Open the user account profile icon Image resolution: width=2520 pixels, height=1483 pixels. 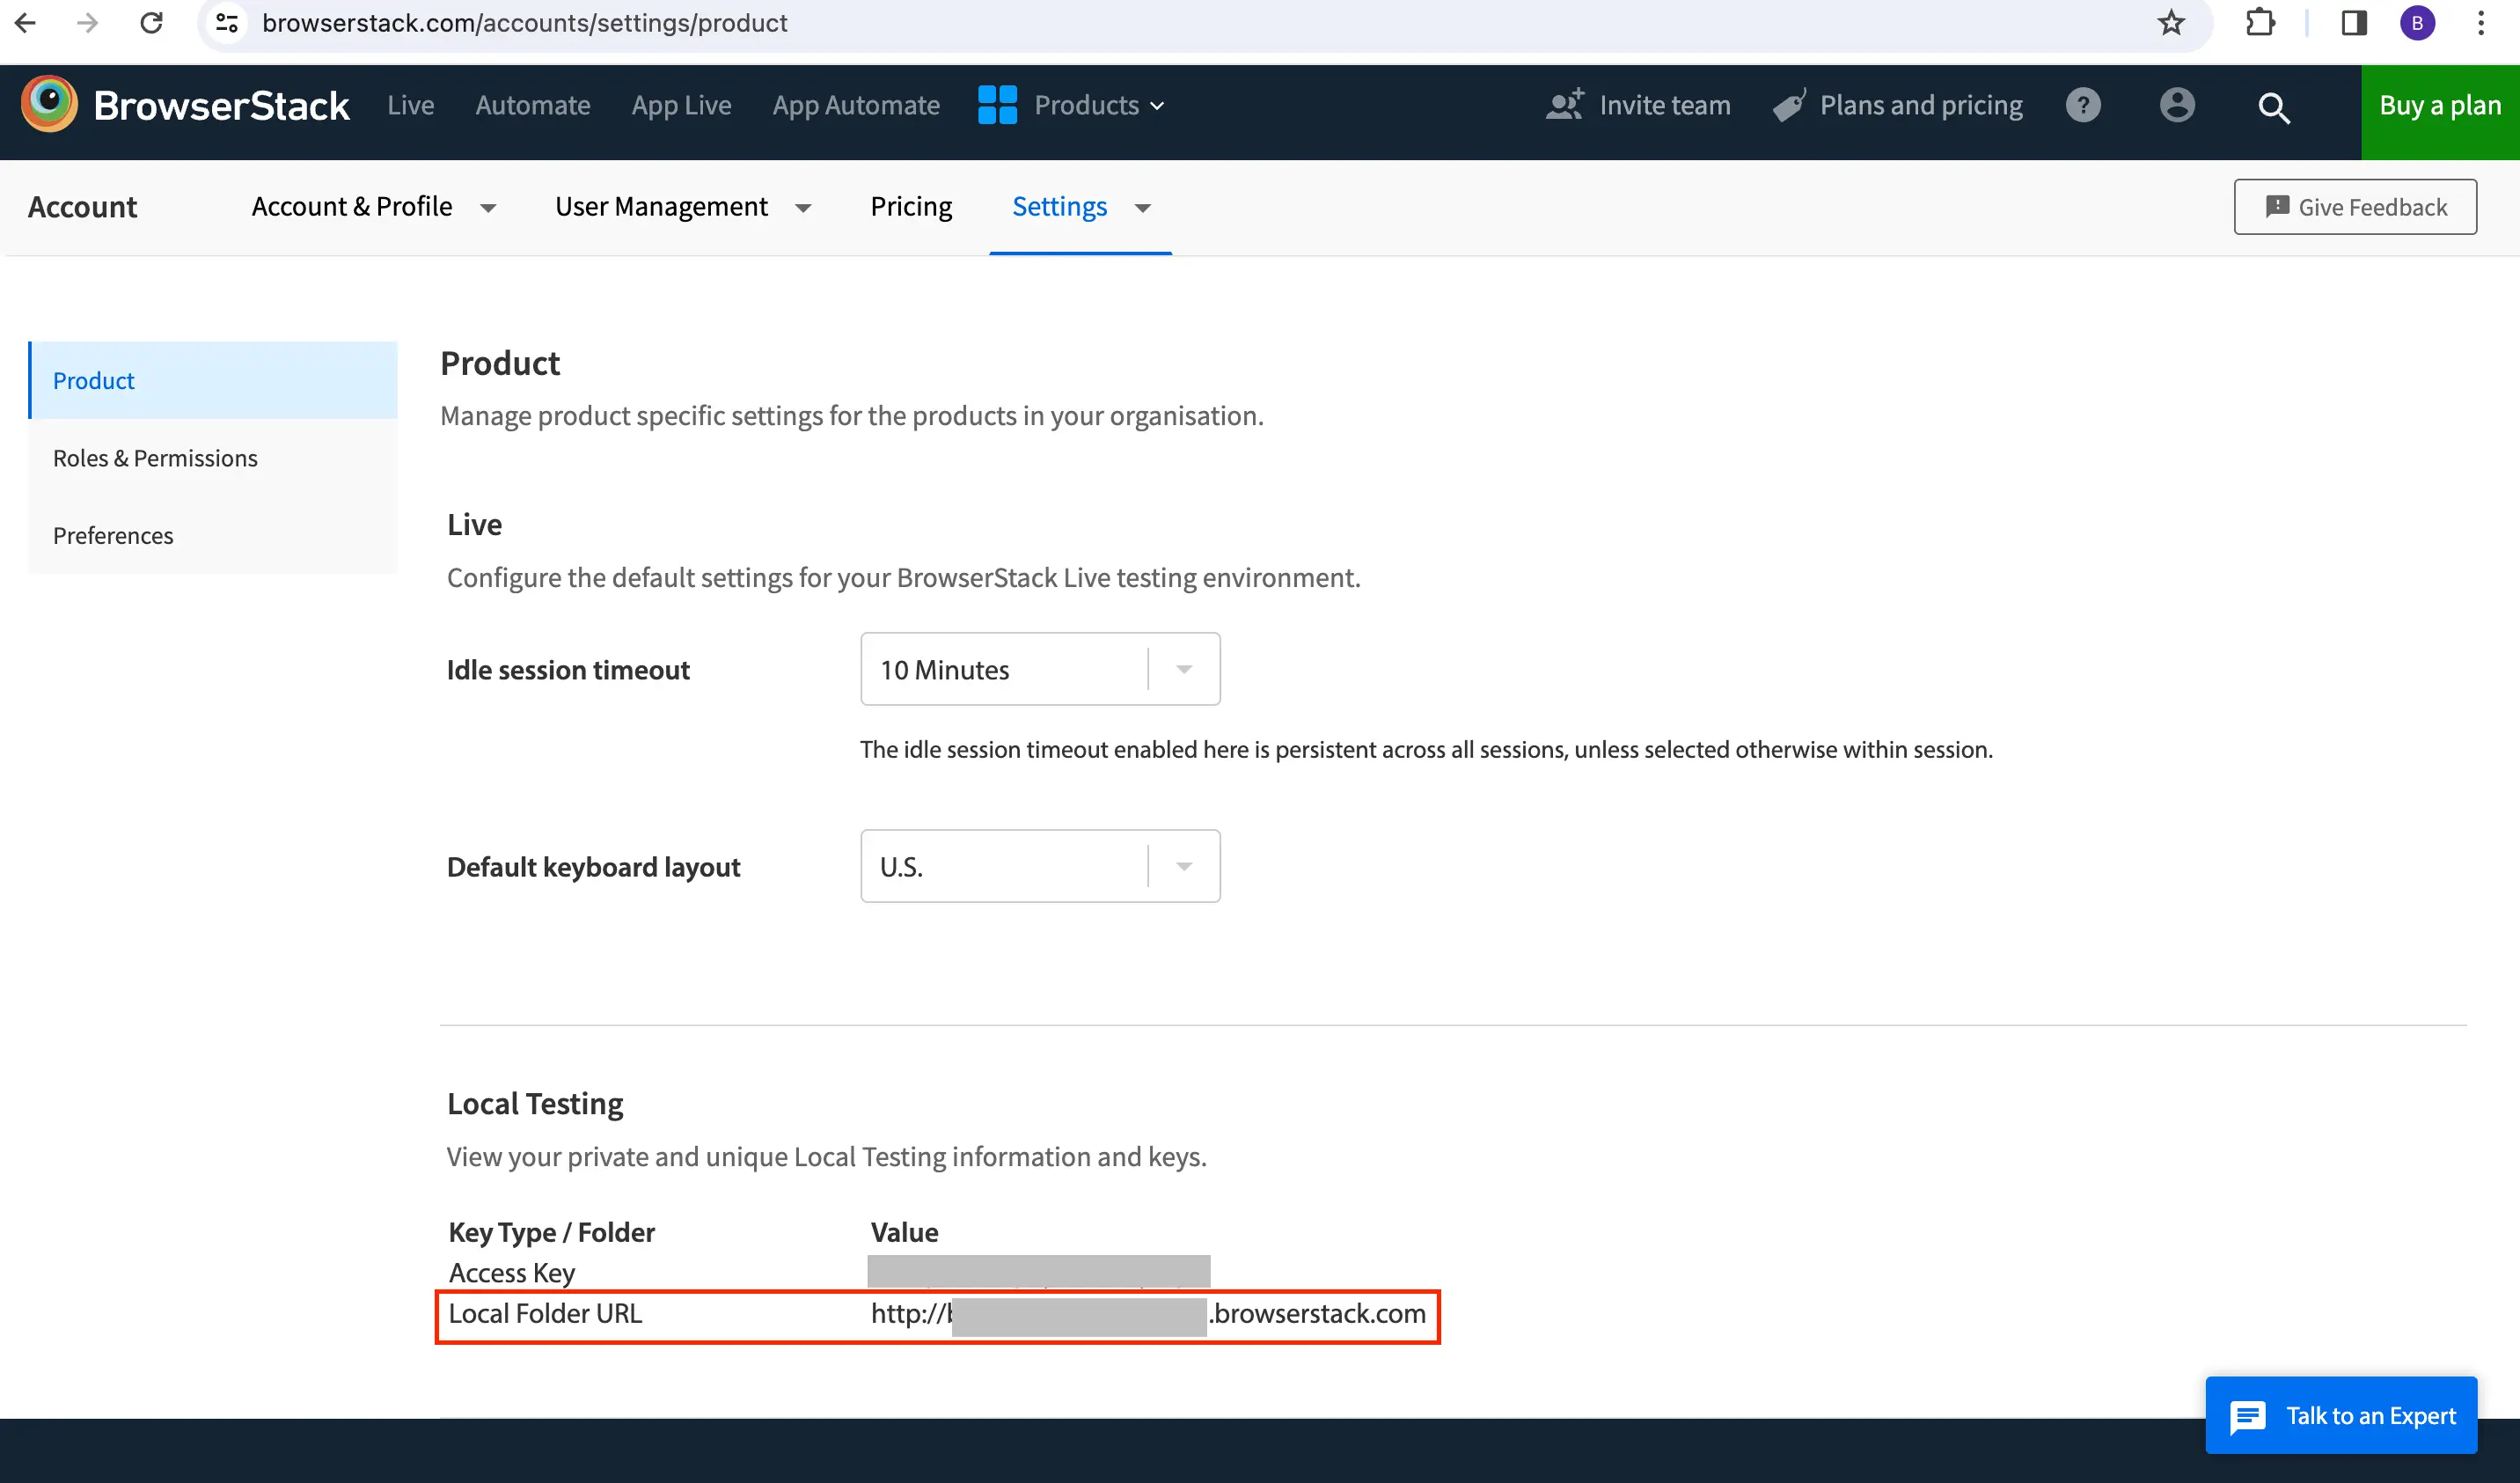[x=2176, y=105]
